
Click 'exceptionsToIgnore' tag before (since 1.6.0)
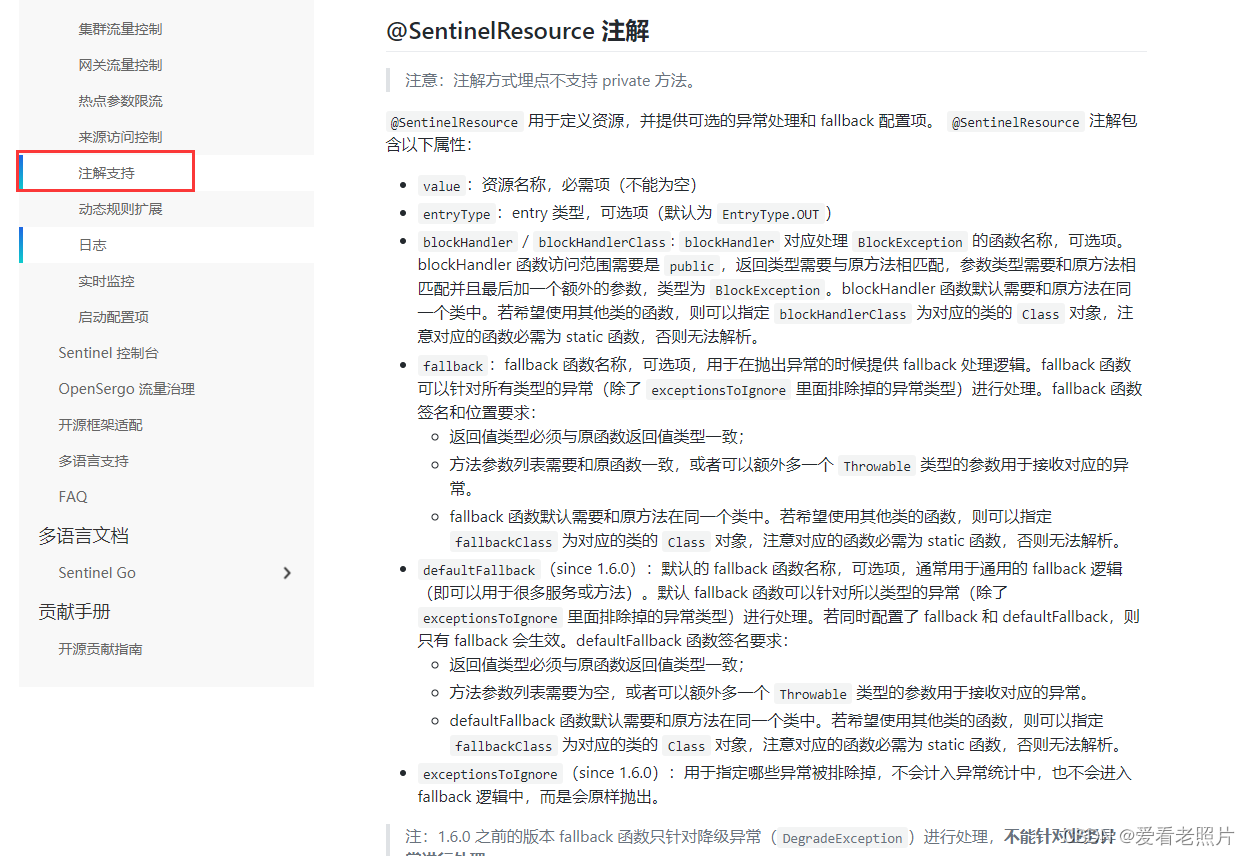490,774
